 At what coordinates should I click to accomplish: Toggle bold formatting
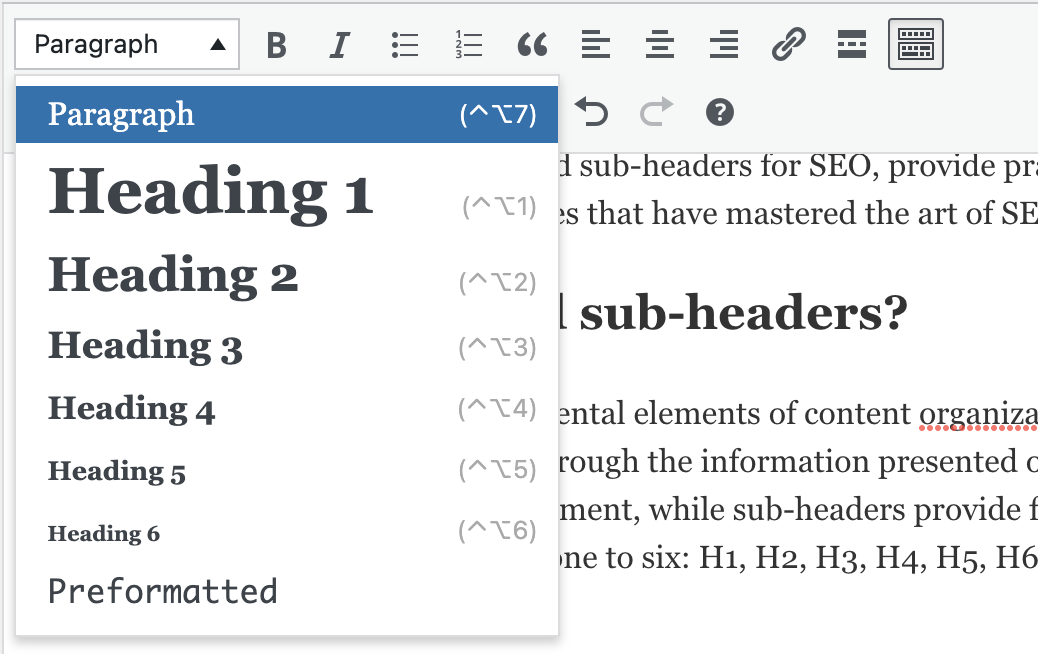pos(277,45)
